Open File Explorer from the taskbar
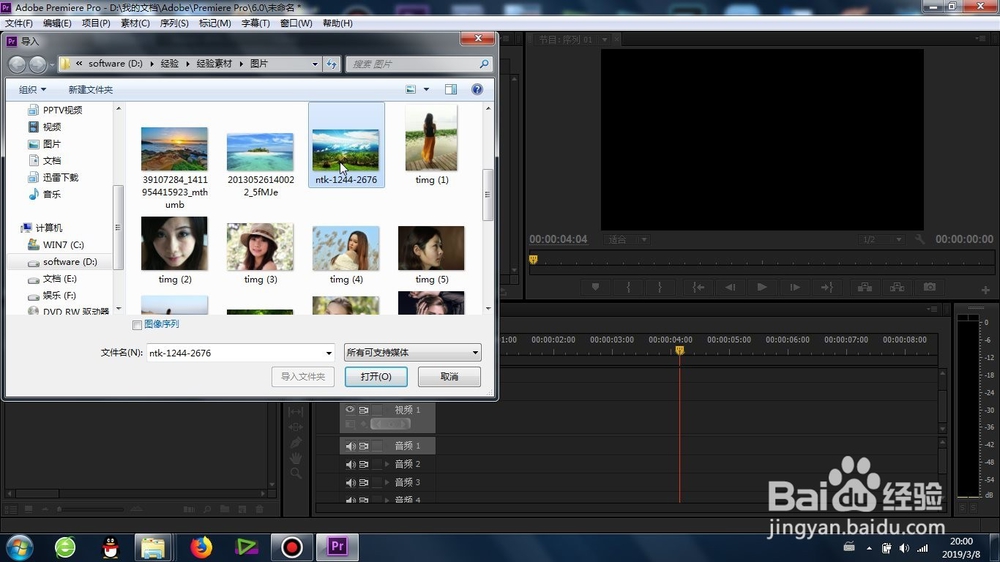Screen dimensions: 1000x562 [153, 547]
